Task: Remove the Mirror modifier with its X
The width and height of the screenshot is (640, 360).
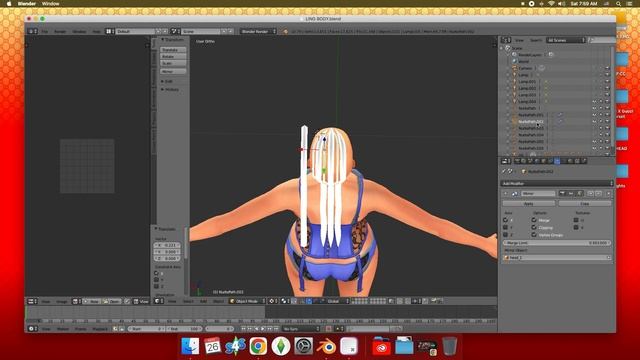Action: (609, 193)
